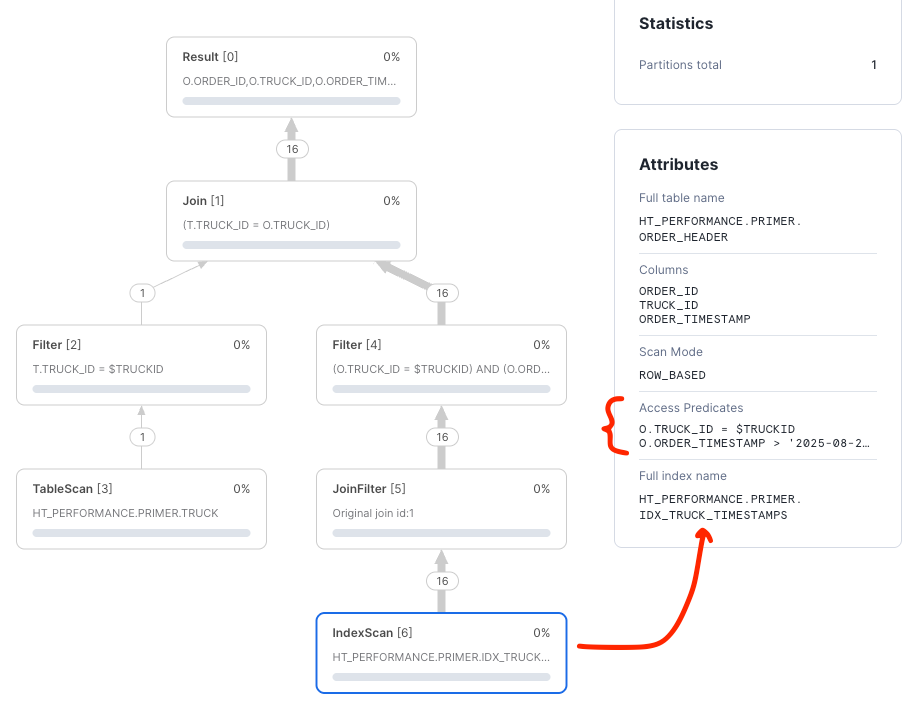Click the 16 row badge above Filter [4]

tap(442, 293)
